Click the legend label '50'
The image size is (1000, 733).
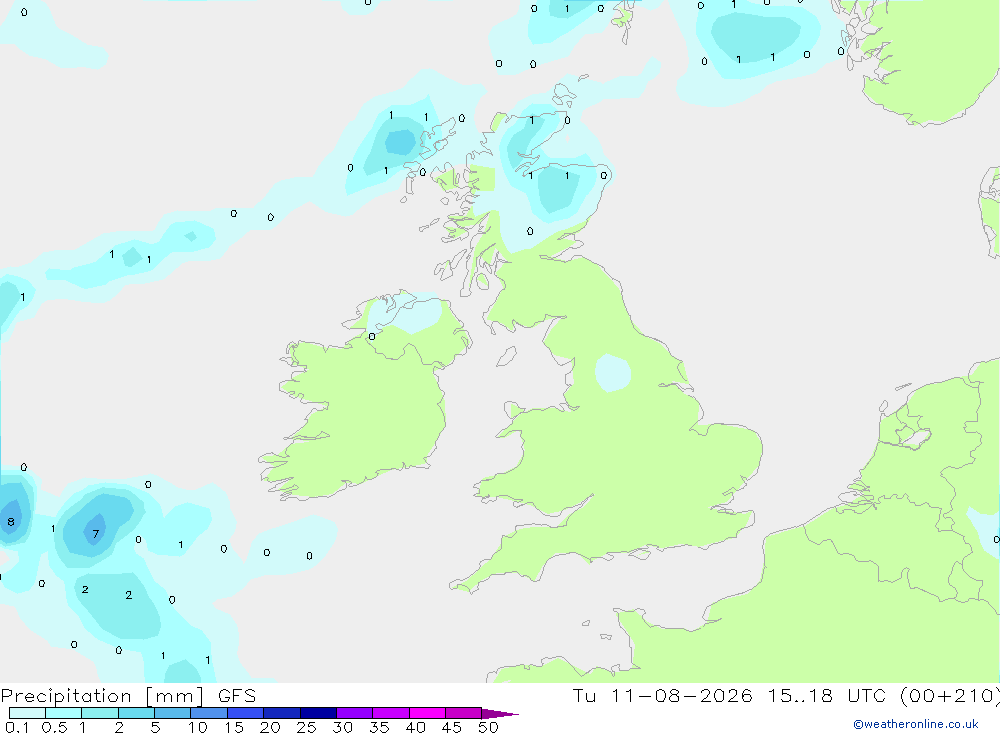(488, 727)
